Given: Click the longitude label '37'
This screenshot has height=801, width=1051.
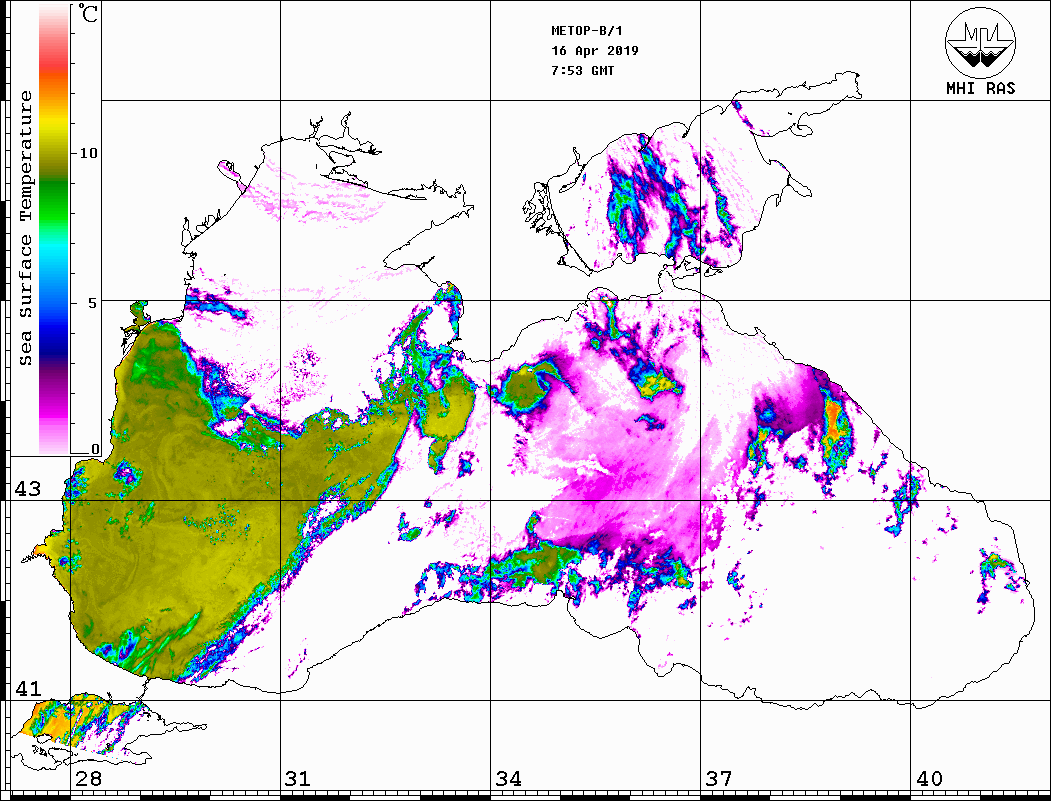Looking at the screenshot, I should coord(719,779).
